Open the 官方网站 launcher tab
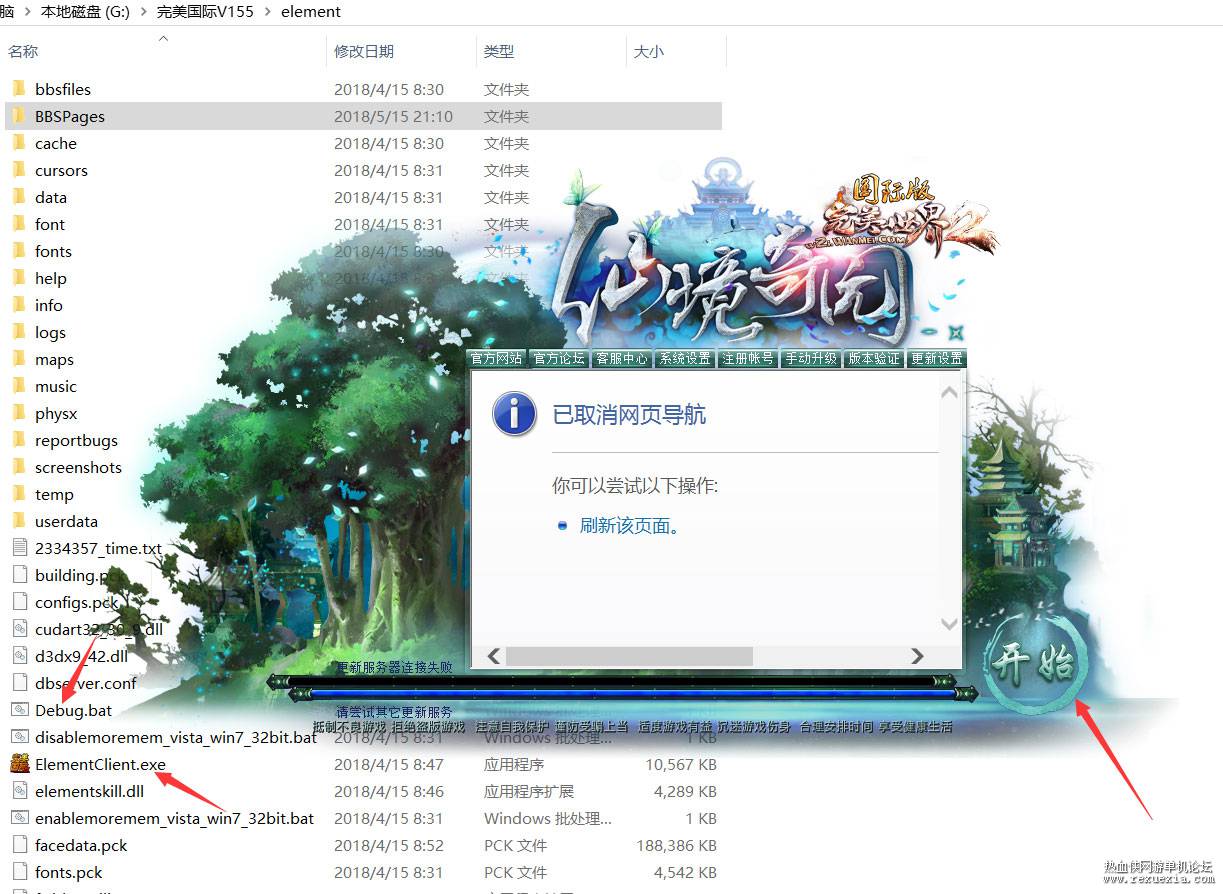Image resolution: width=1223 pixels, height=894 pixels. (x=496, y=358)
